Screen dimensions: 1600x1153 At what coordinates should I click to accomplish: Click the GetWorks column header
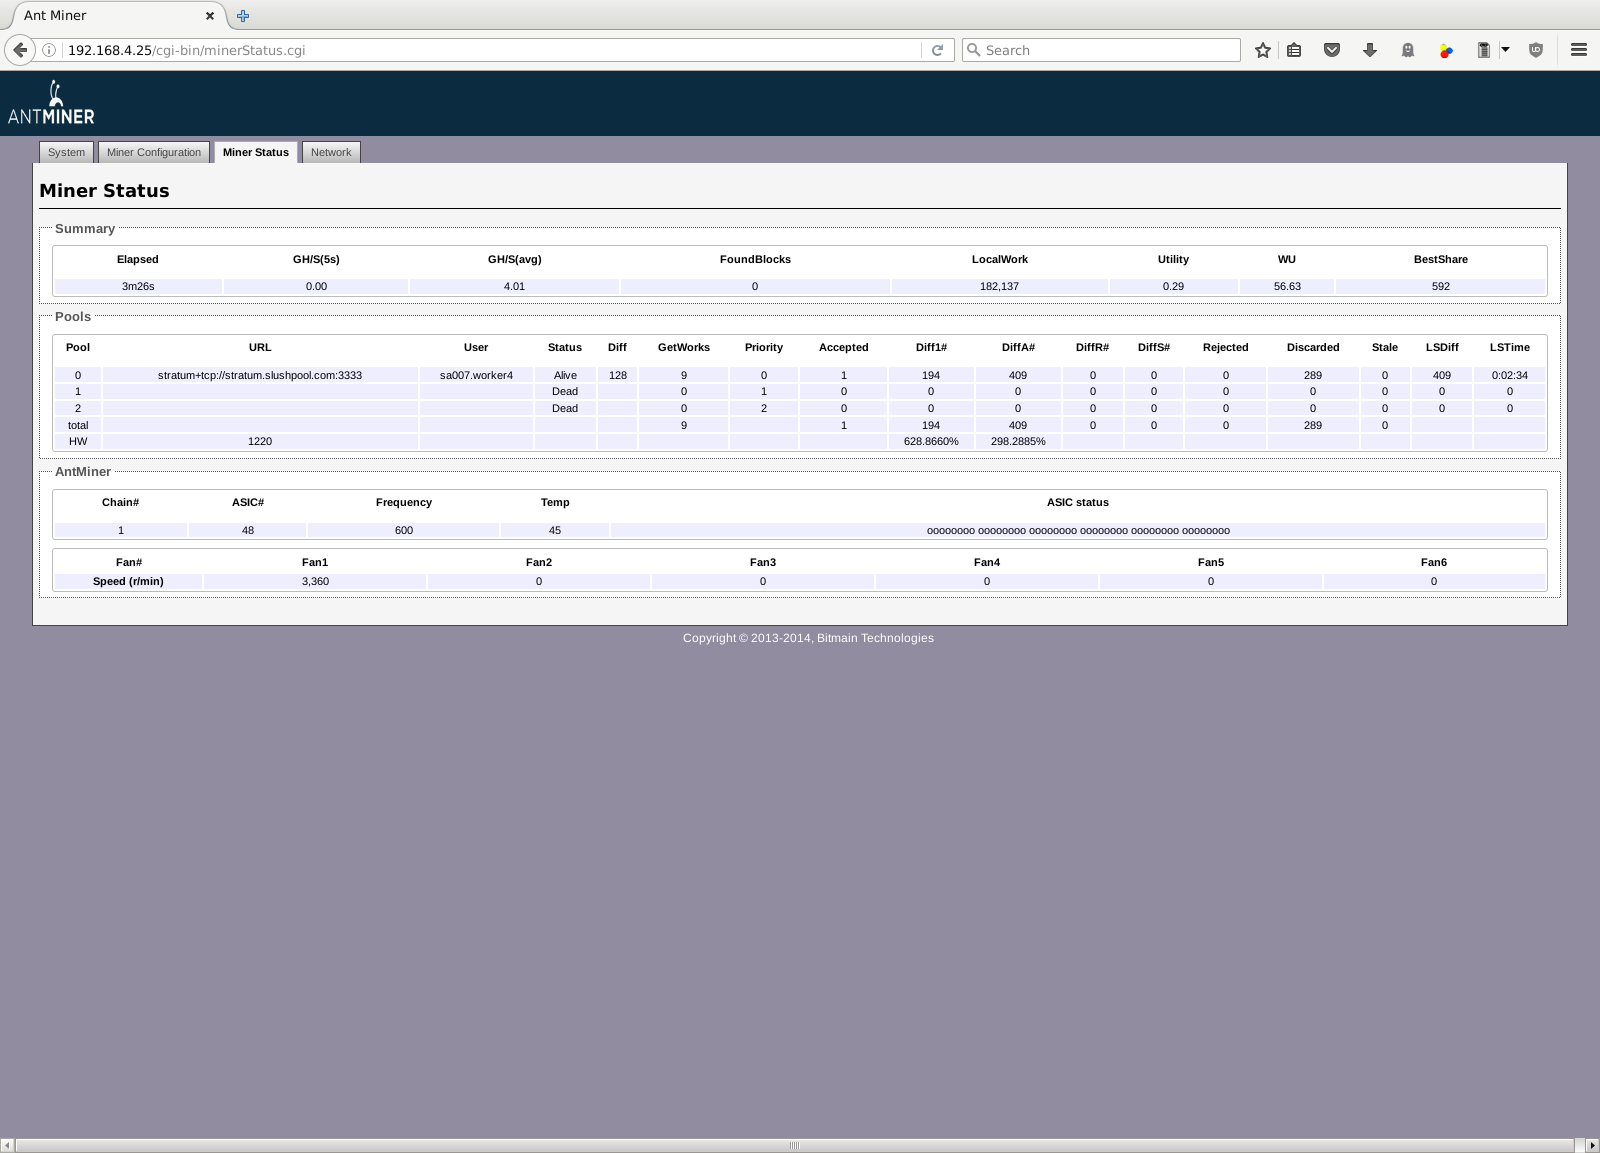[x=684, y=347]
